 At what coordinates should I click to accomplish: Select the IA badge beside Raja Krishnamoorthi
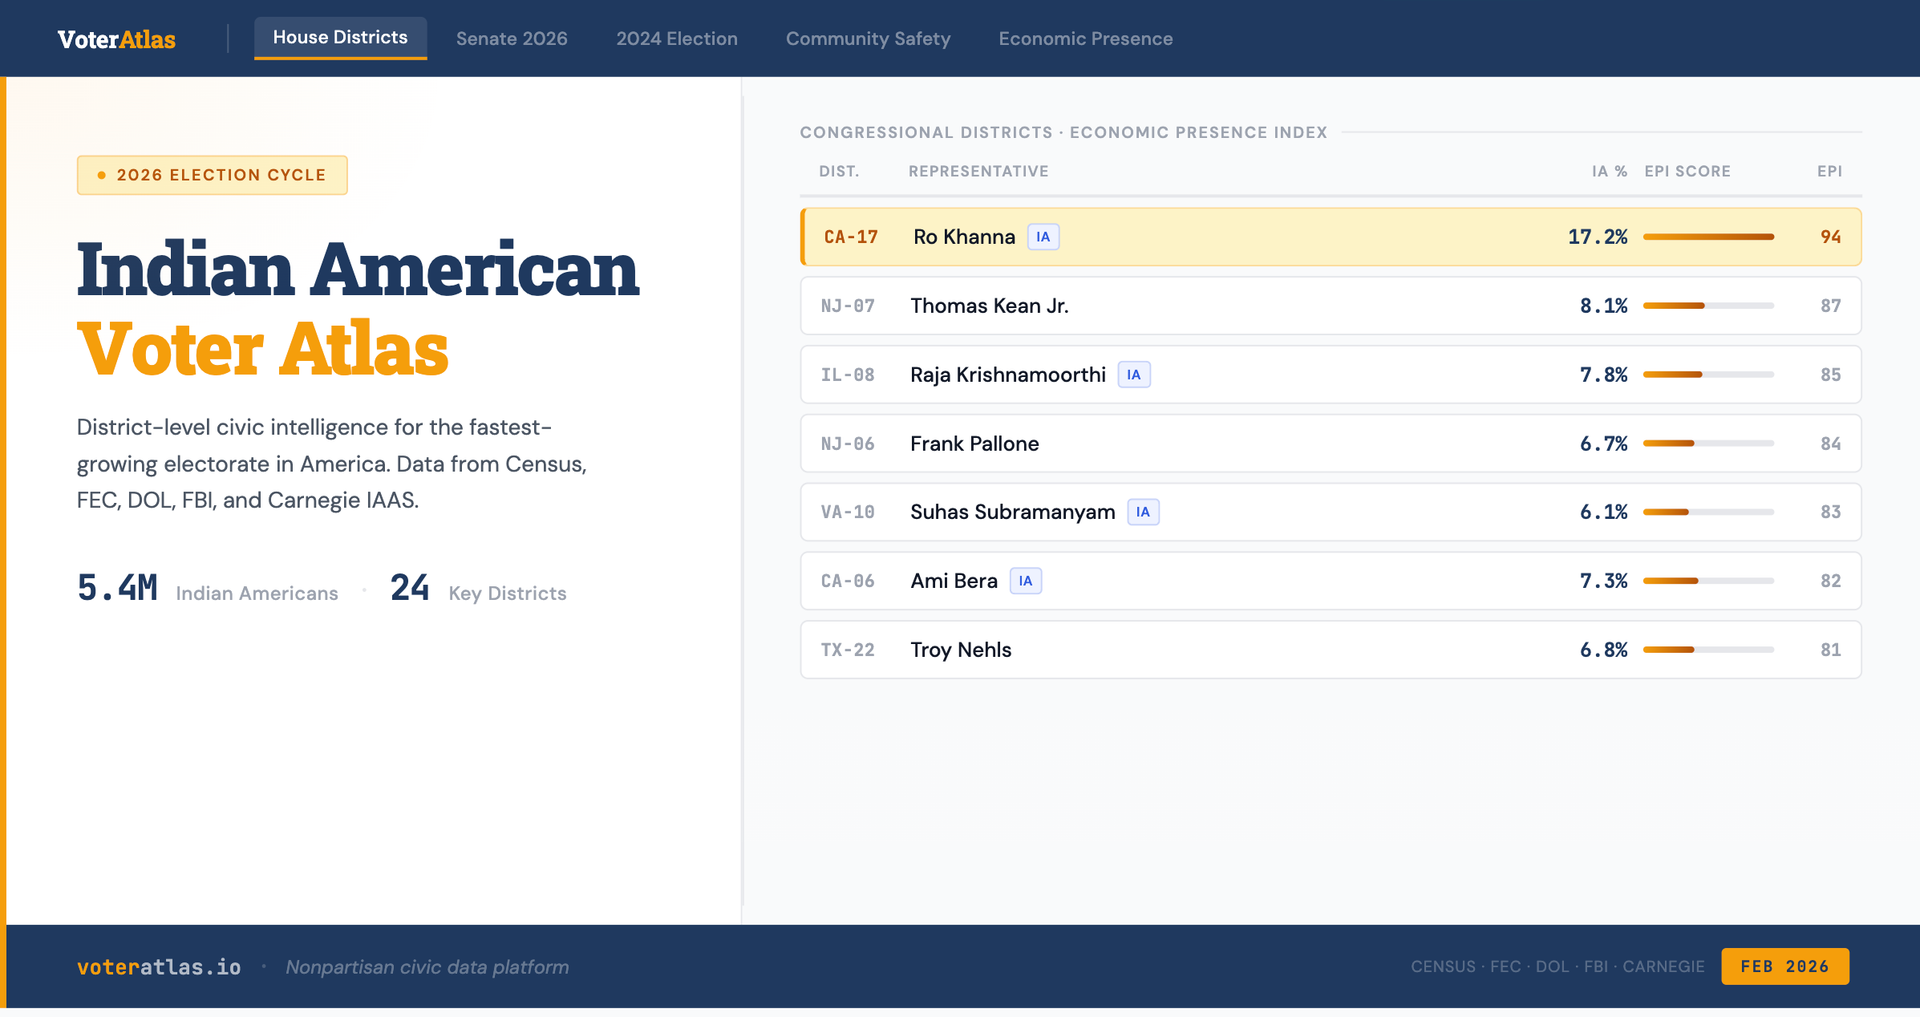tap(1134, 374)
